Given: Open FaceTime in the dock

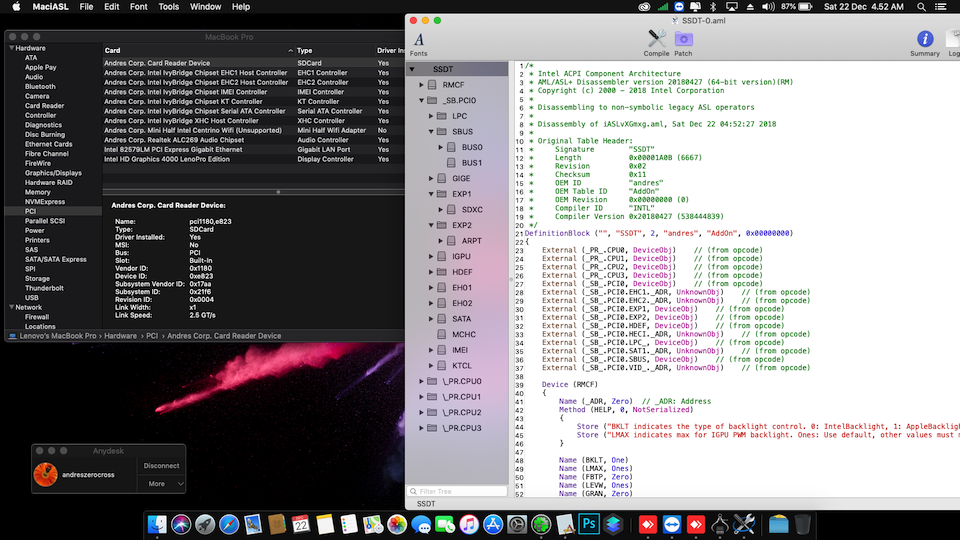Looking at the screenshot, I should [x=444, y=524].
